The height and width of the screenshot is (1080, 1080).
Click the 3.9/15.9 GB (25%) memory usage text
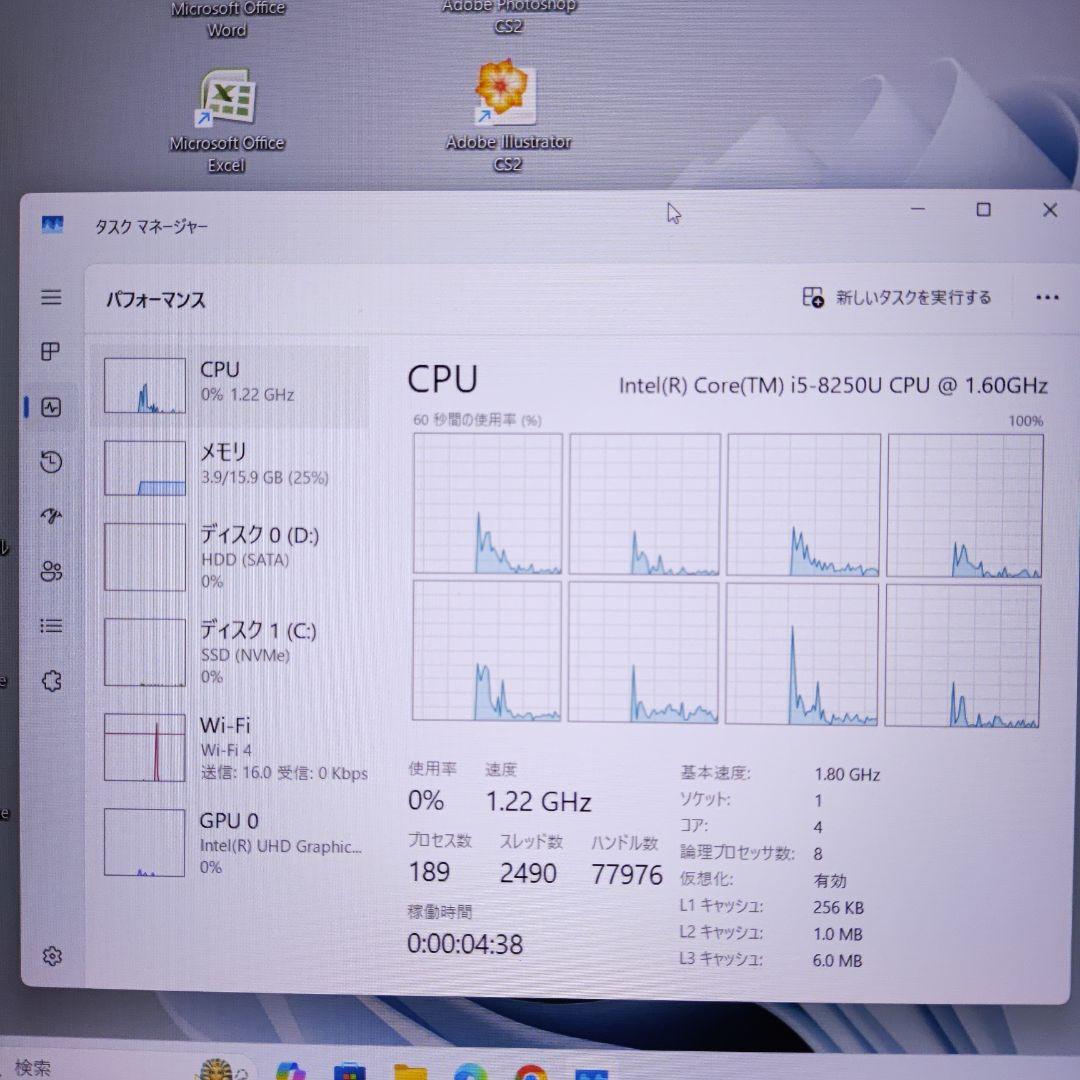point(264,477)
